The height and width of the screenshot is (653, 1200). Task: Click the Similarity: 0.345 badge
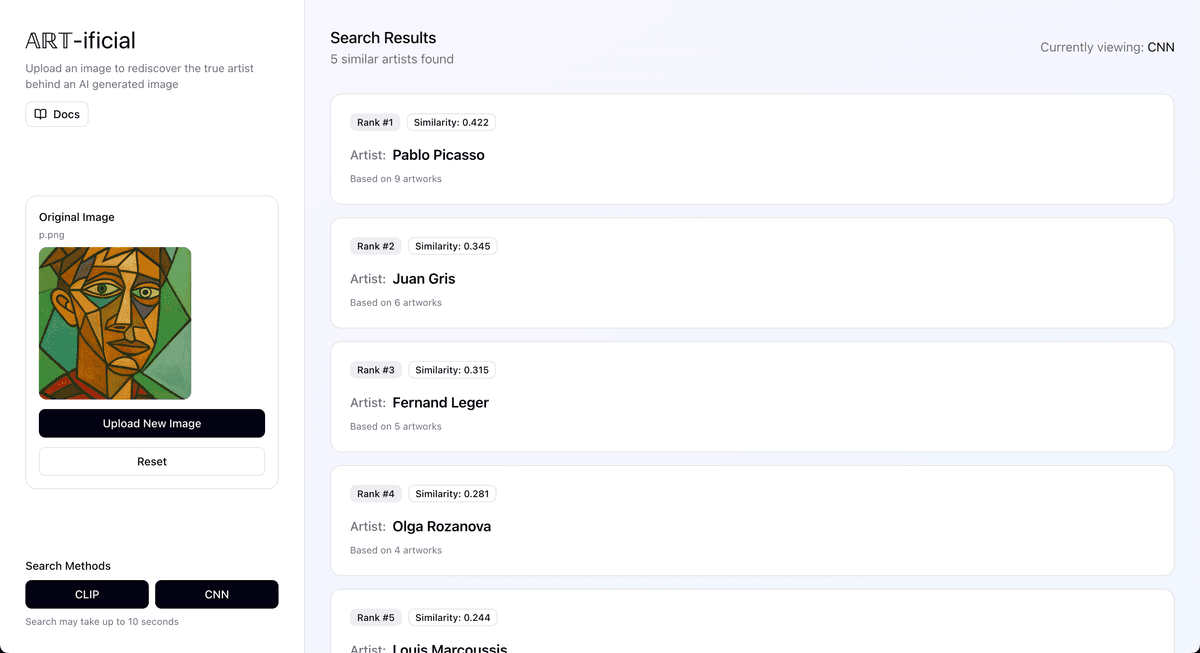tap(452, 246)
